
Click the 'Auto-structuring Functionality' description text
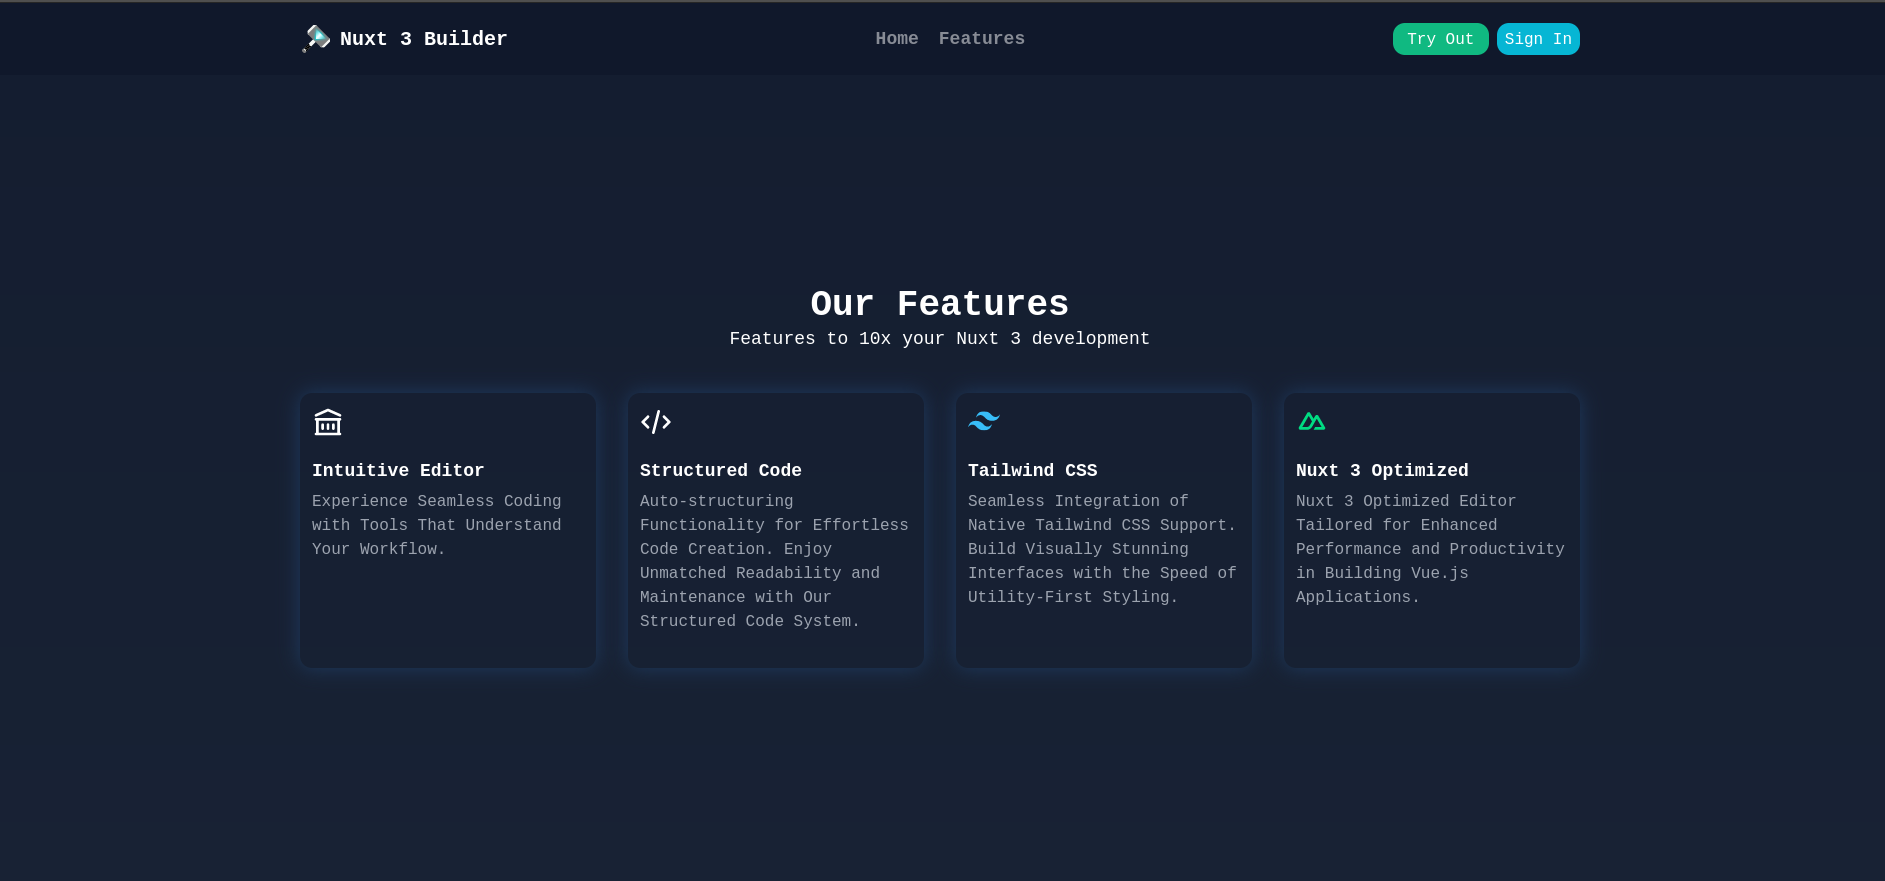tap(775, 561)
